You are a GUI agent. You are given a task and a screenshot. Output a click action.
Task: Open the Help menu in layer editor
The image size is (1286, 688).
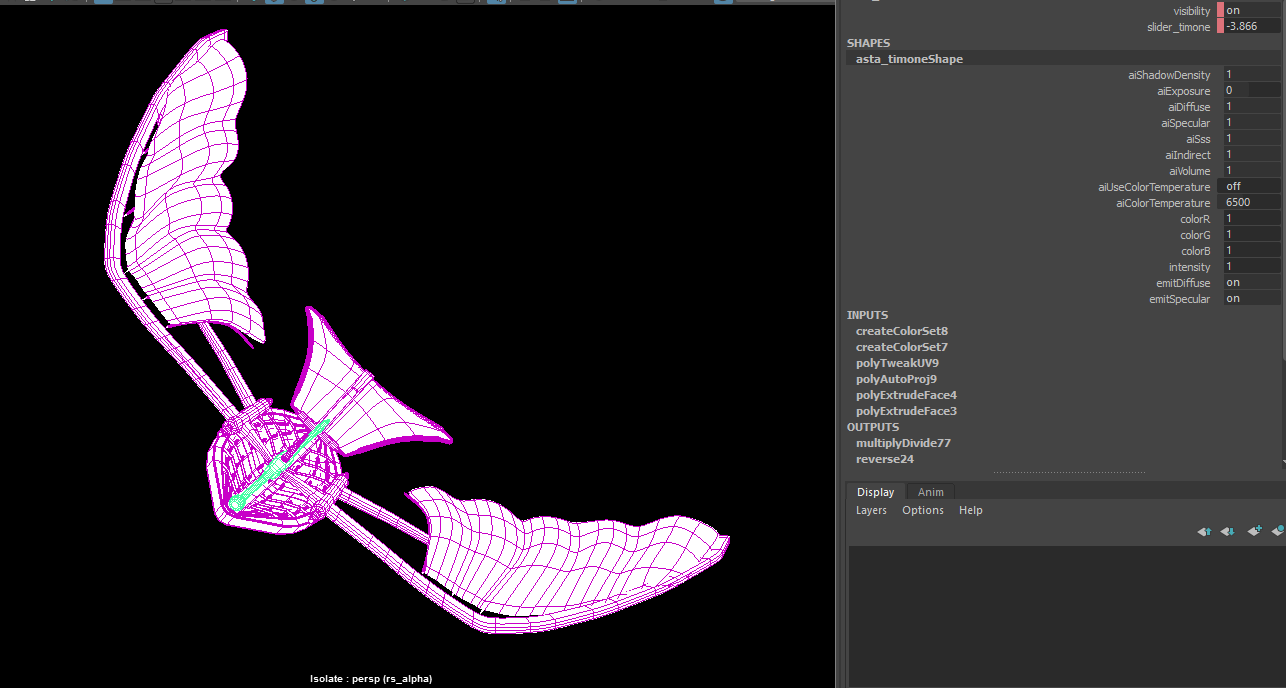970,510
